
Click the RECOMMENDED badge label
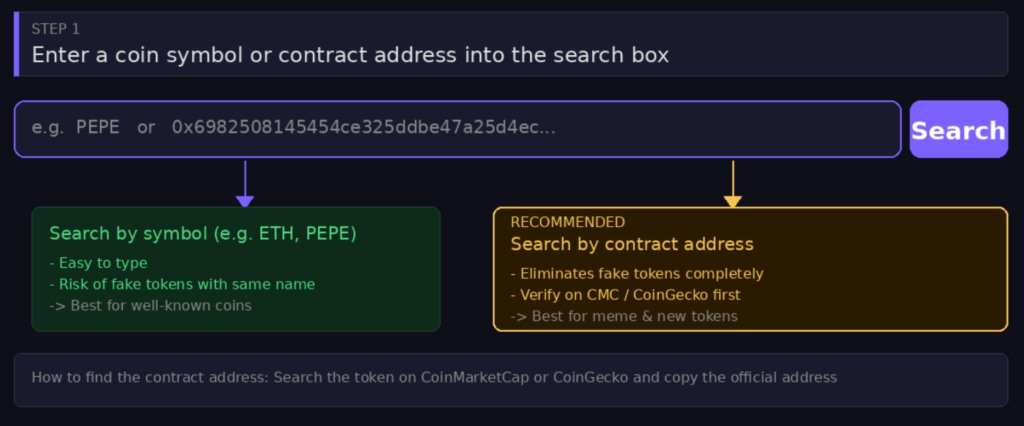click(x=567, y=222)
